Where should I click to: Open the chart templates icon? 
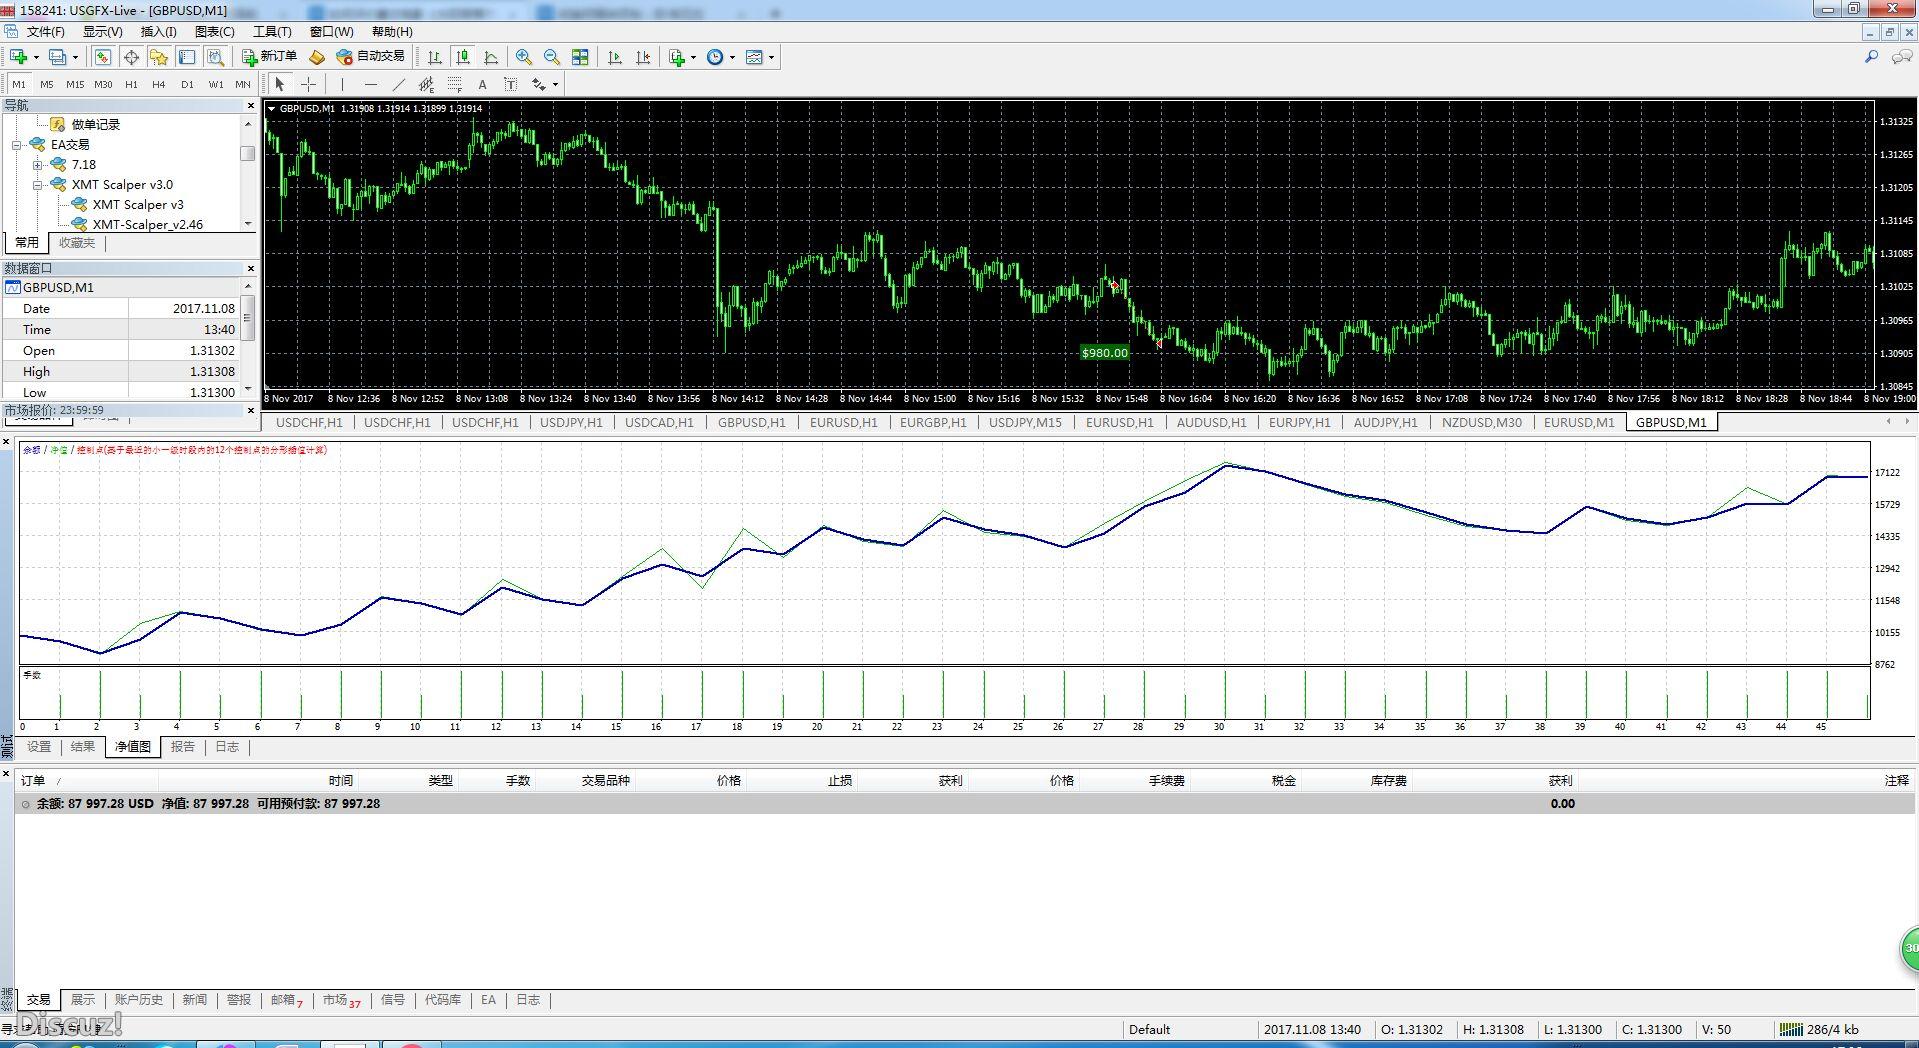pos(754,57)
